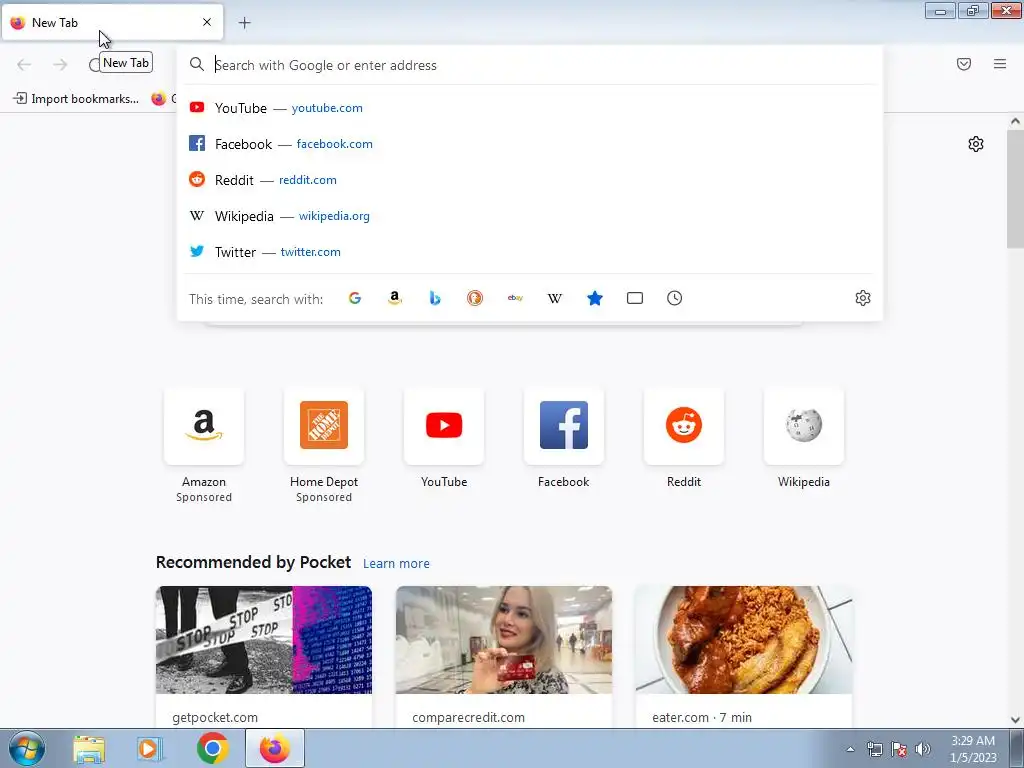Search this time with Amazon icon
This screenshot has height=768, width=1024.
(394, 298)
